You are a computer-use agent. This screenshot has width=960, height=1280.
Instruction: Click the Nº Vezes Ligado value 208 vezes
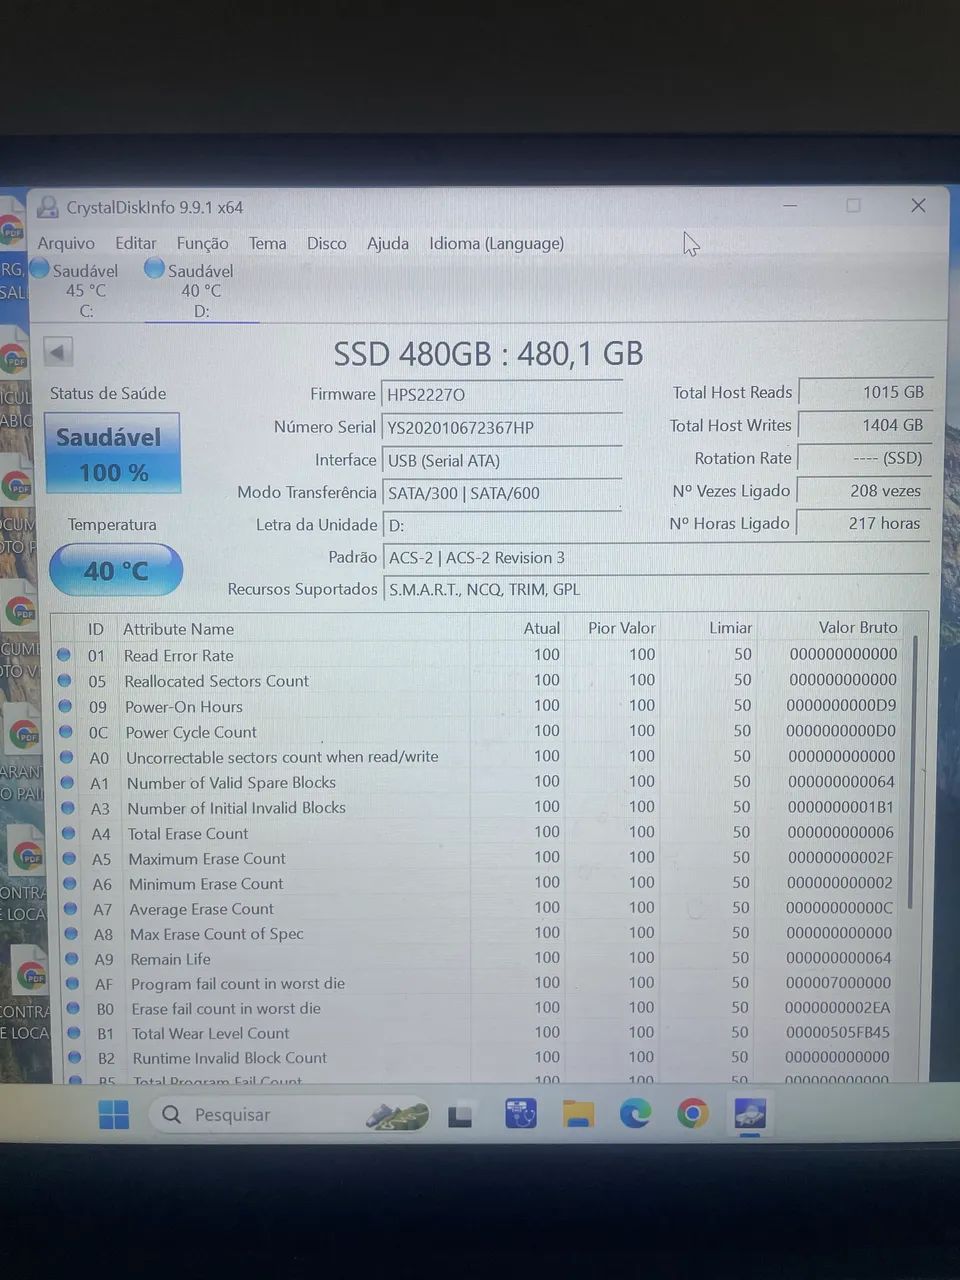click(865, 490)
